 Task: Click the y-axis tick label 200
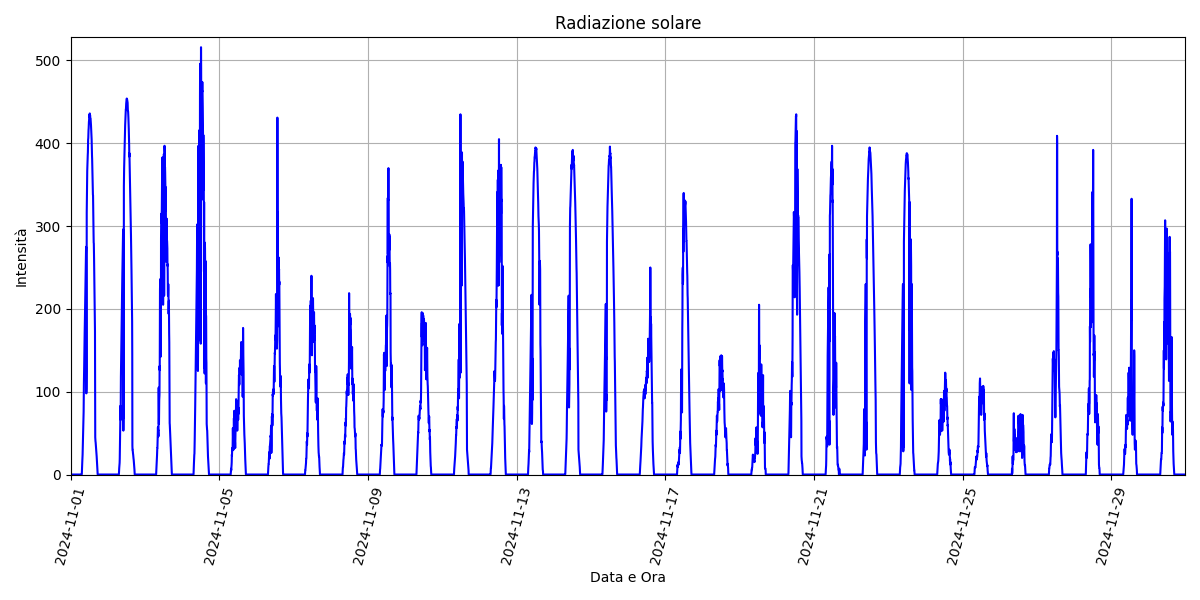click(48, 309)
